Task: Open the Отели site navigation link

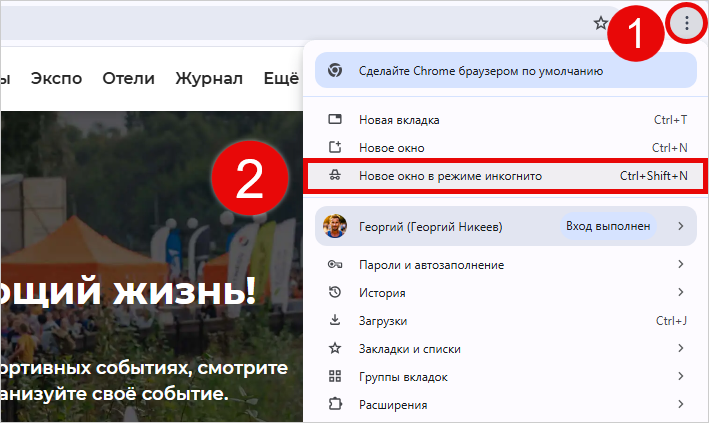Action: coord(128,78)
